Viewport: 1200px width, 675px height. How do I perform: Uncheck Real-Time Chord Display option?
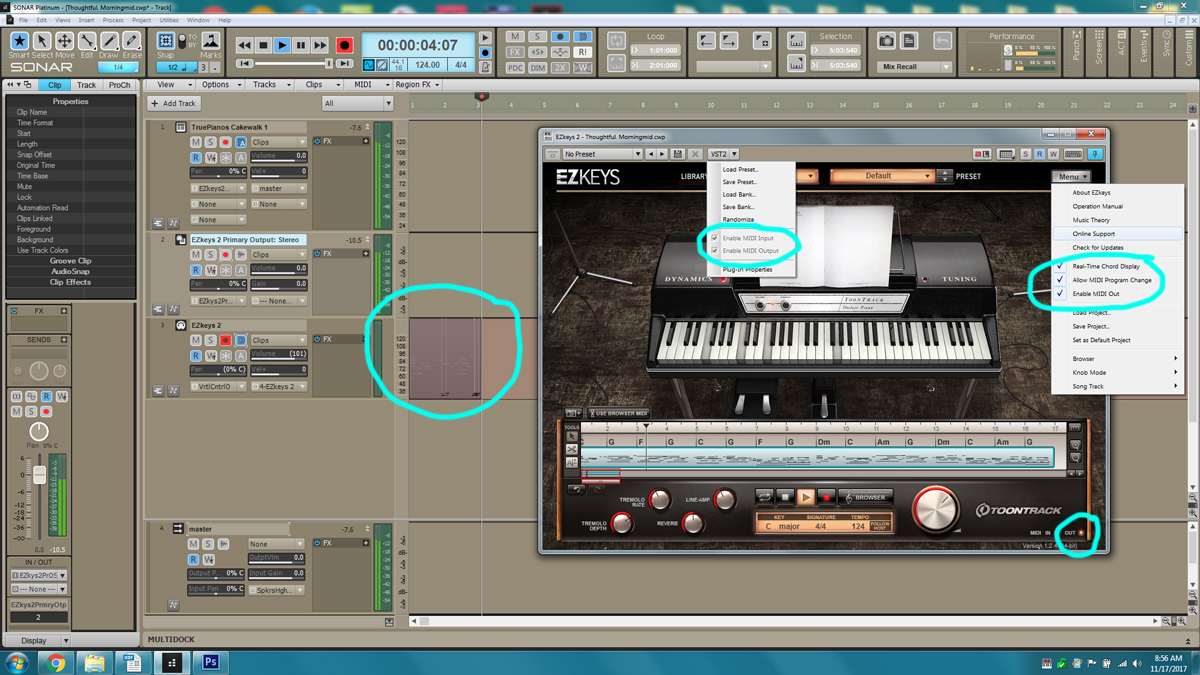coord(1060,267)
